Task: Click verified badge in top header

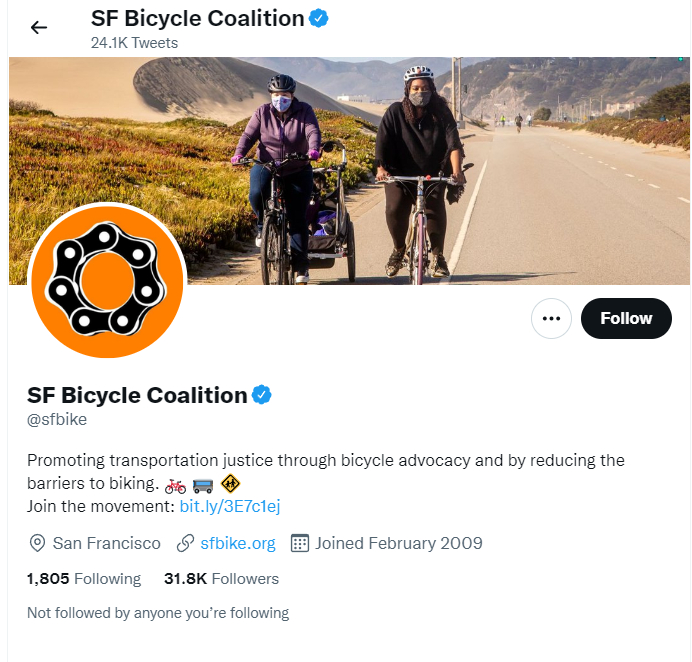Action: click(320, 18)
